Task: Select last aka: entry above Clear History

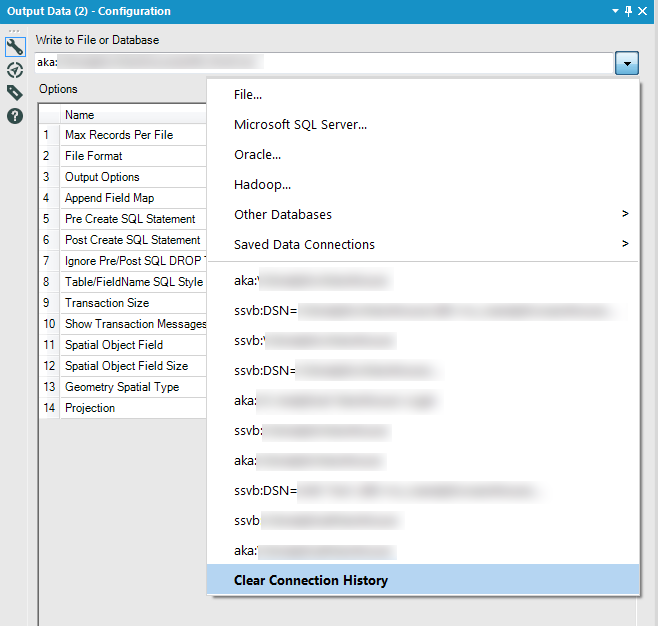Action: 423,550
